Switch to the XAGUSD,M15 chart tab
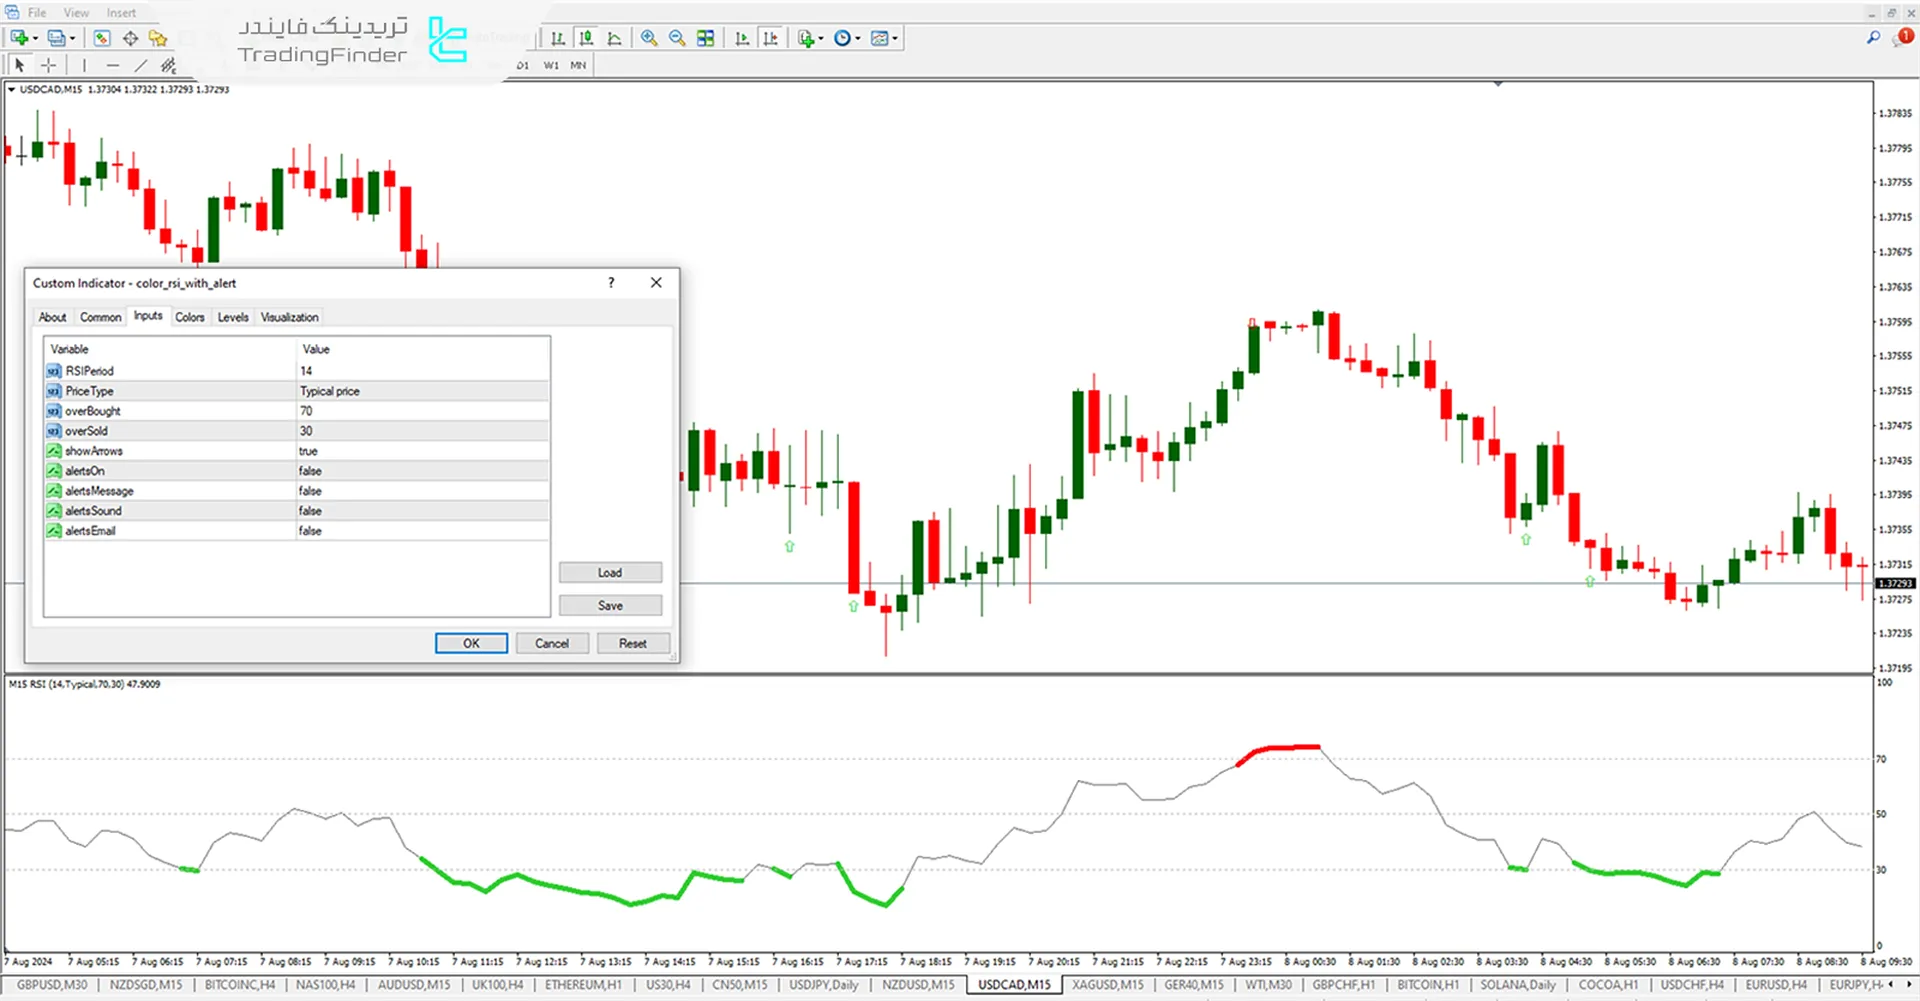1920x1001 pixels. click(x=1107, y=984)
